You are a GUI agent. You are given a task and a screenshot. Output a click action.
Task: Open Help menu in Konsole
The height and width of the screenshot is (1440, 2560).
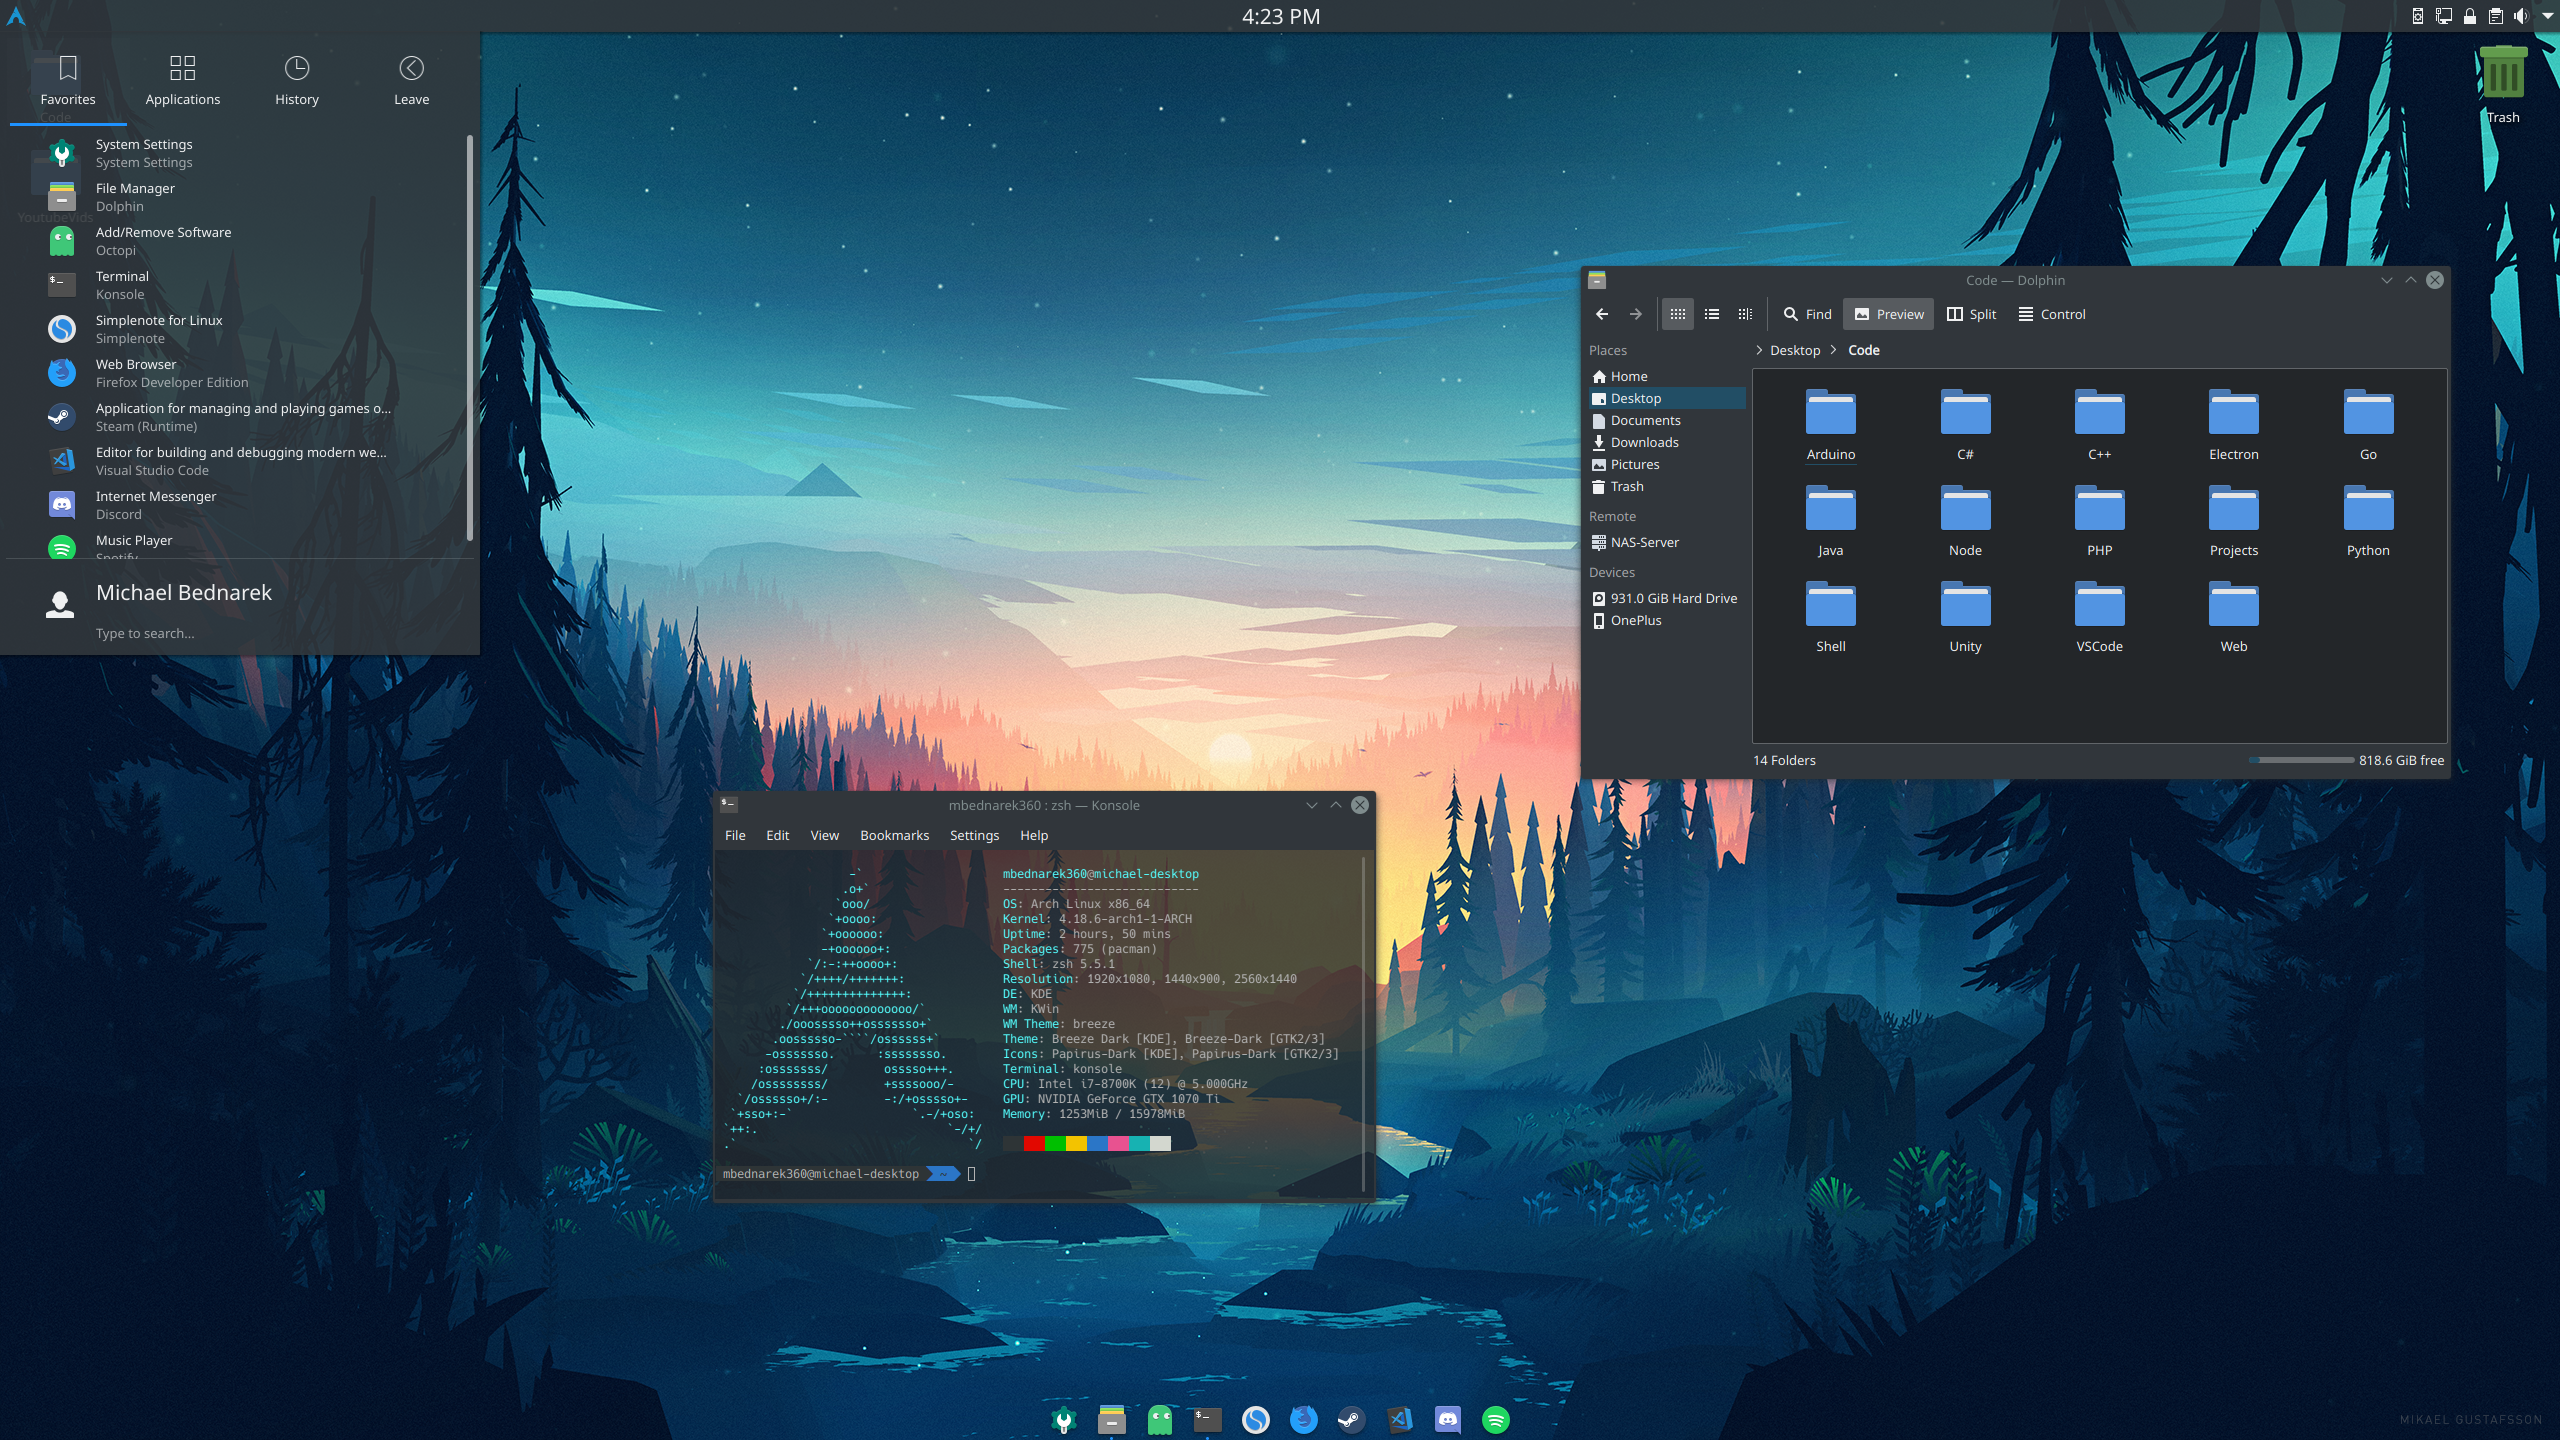1034,835
